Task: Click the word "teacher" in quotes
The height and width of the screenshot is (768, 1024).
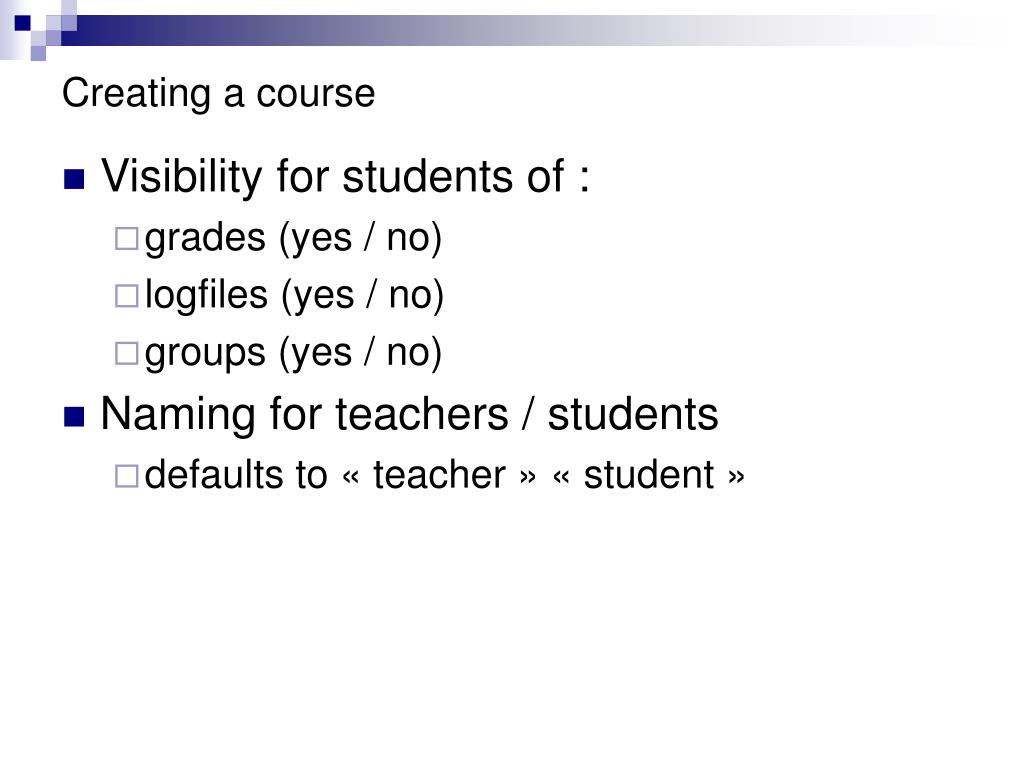Action: pyautogui.click(x=440, y=475)
